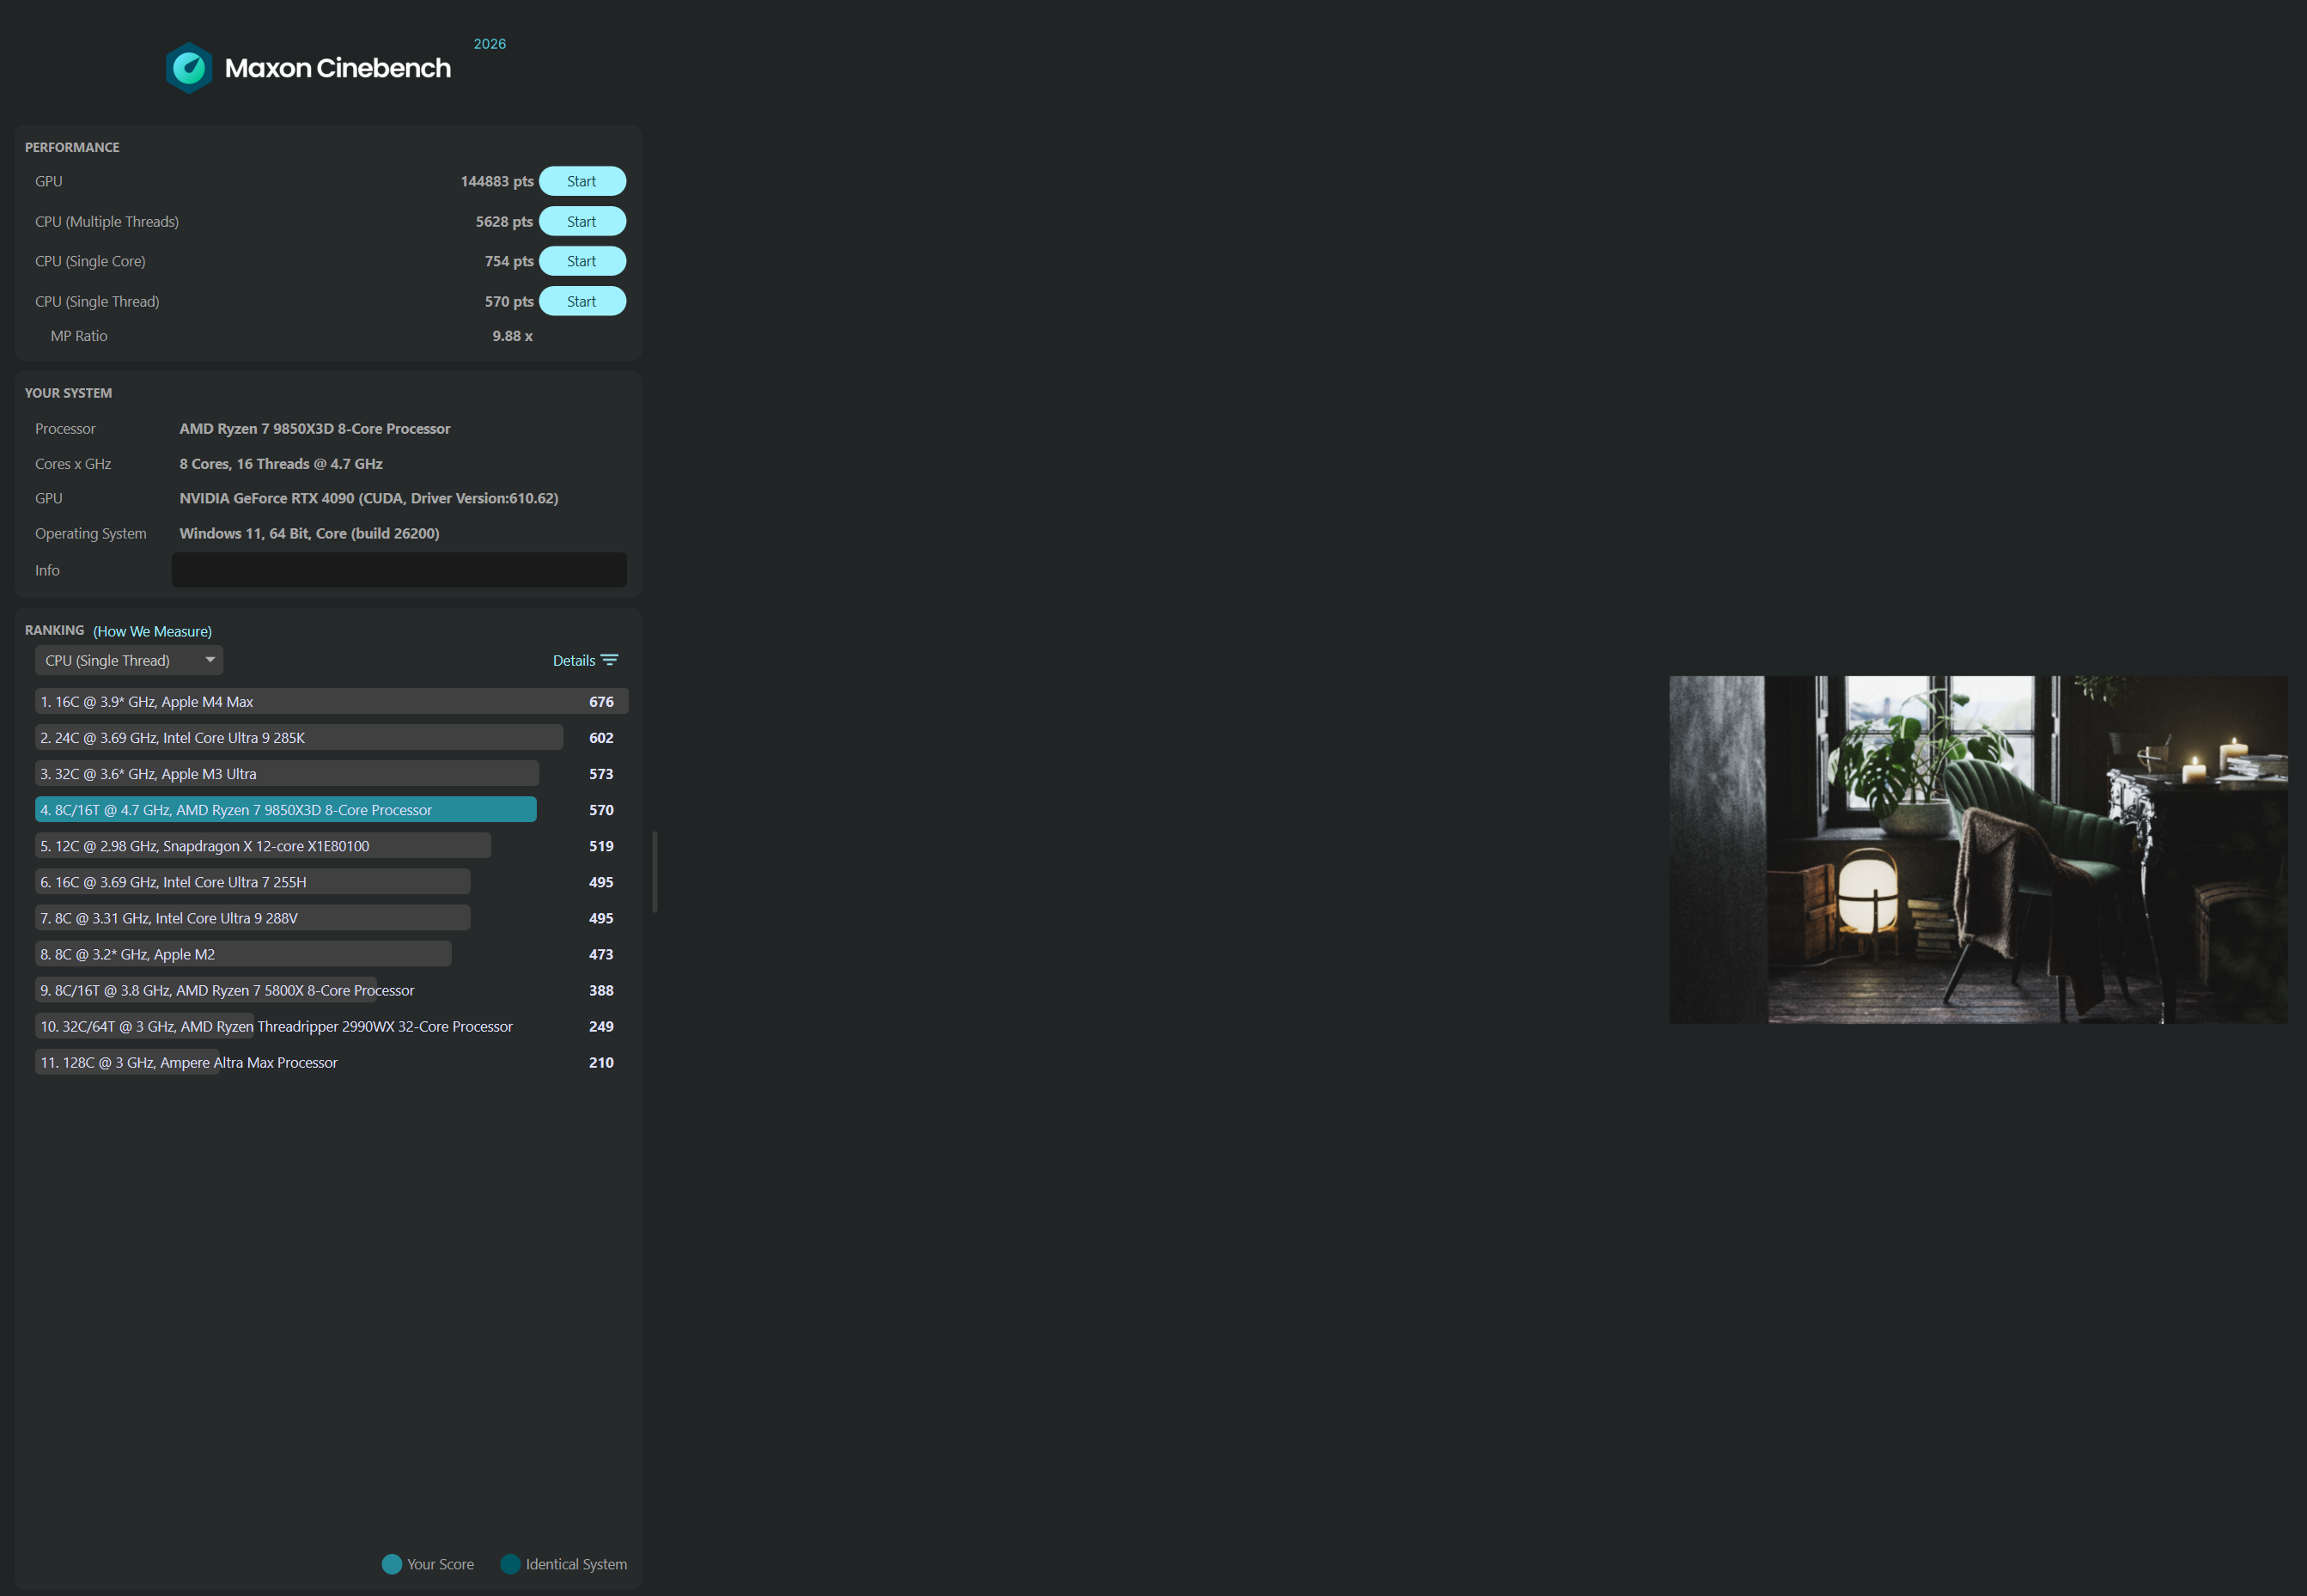Screen dimensions: 2307x1596
Task: Select the Snapdragon X 12-core X1E80100 row
Action: point(331,845)
